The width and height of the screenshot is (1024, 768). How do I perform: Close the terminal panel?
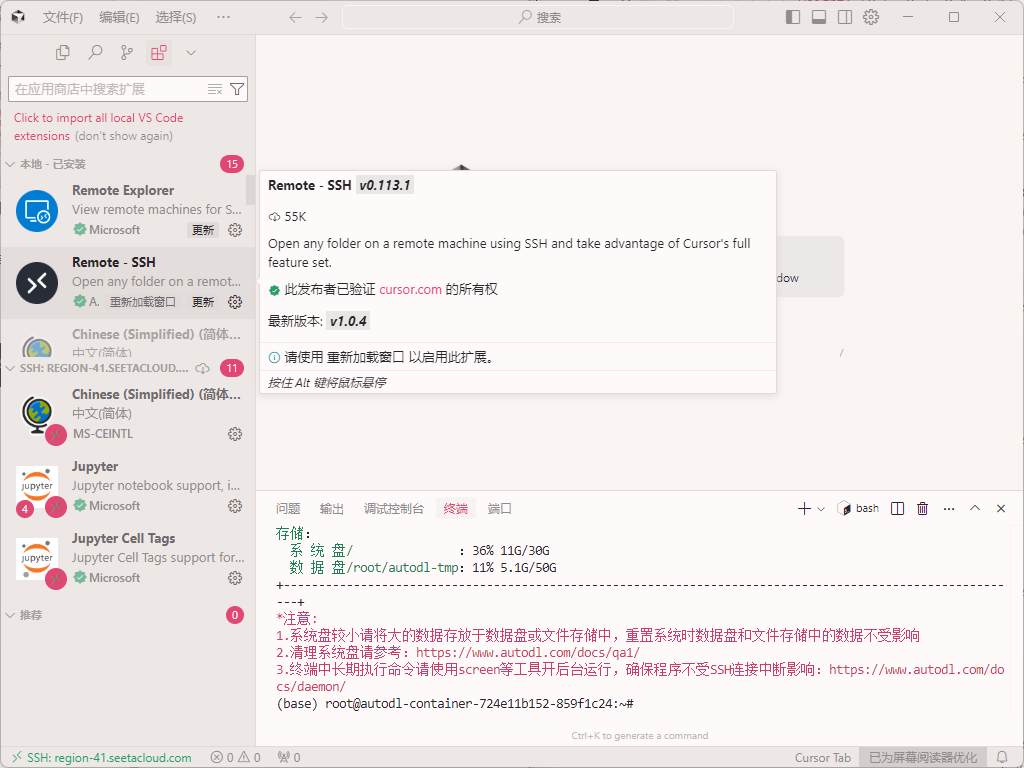point(1001,509)
